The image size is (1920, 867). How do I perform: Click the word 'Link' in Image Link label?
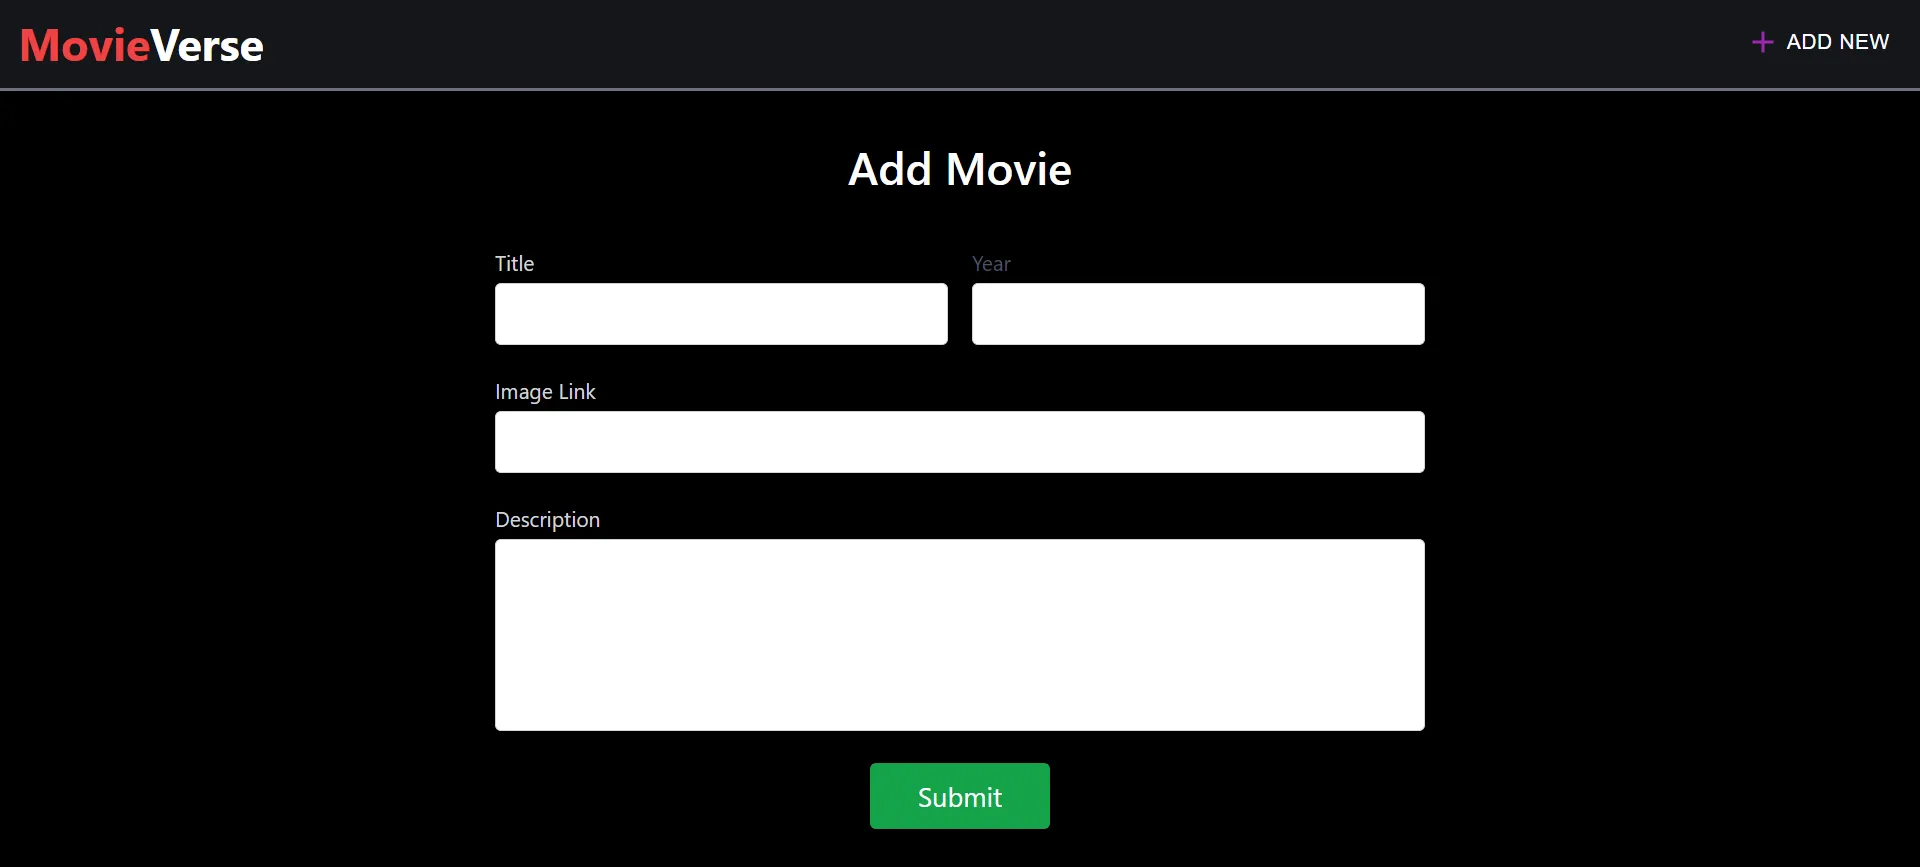(x=577, y=392)
